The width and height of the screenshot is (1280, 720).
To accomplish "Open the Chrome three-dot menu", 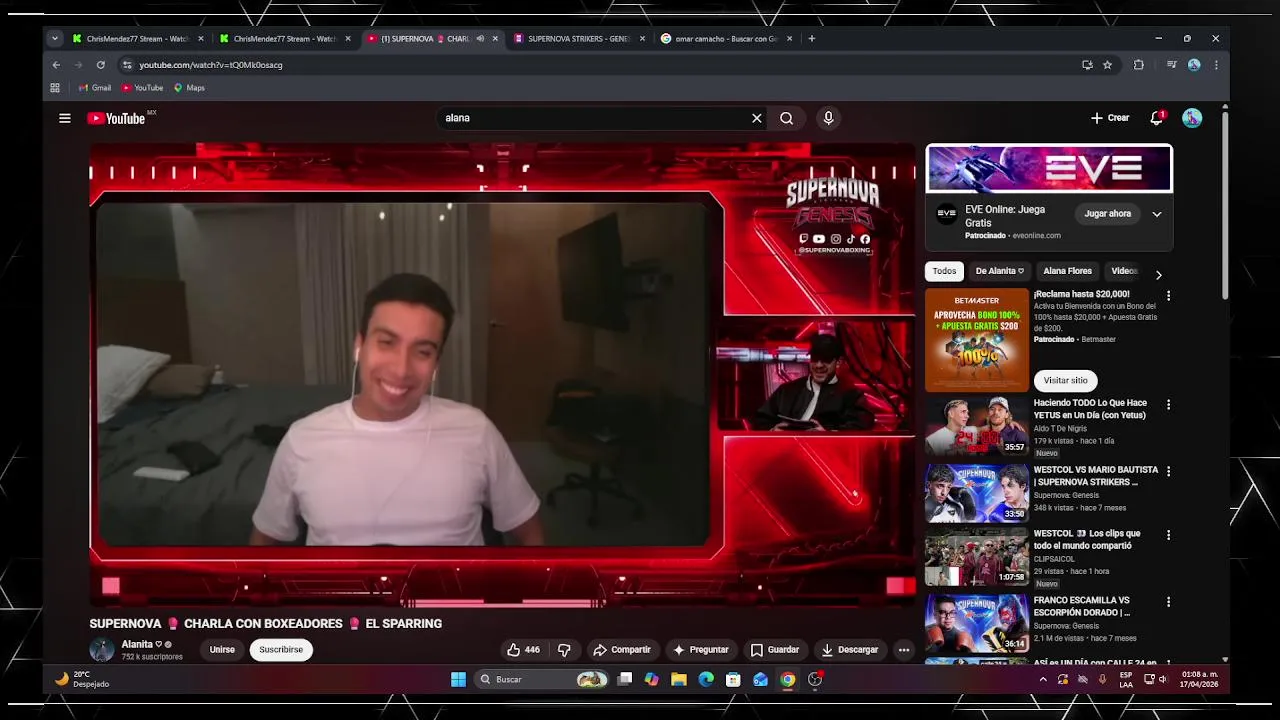I will [x=1216, y=65].
